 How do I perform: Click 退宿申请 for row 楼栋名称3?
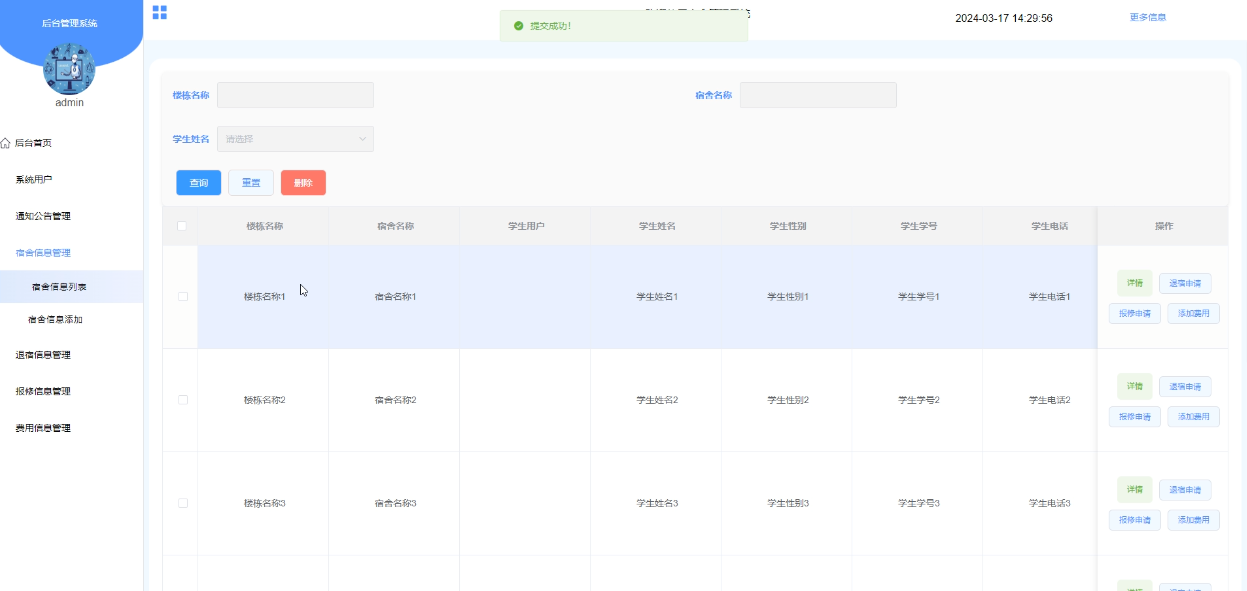(x=1185, y=490)
